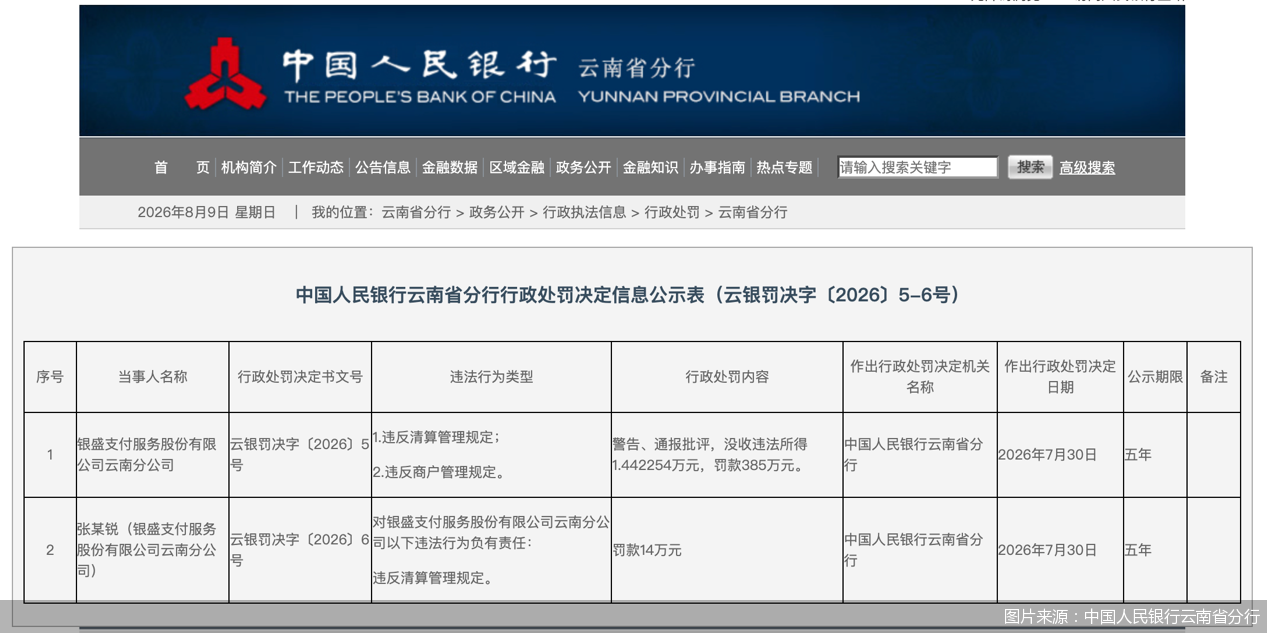This screenshot has height=633, width=1267.
Task: Click banner text YUNNAN PROVINCIAL BRANCH
Action: (718, 97)
